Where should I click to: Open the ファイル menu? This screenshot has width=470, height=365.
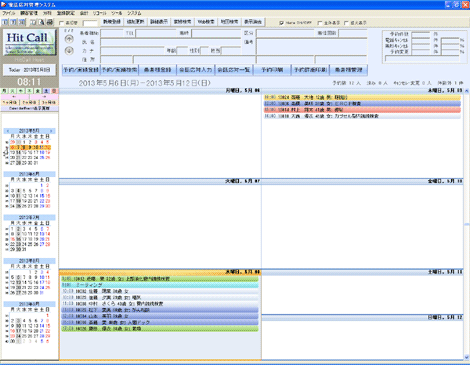point(9,13)
